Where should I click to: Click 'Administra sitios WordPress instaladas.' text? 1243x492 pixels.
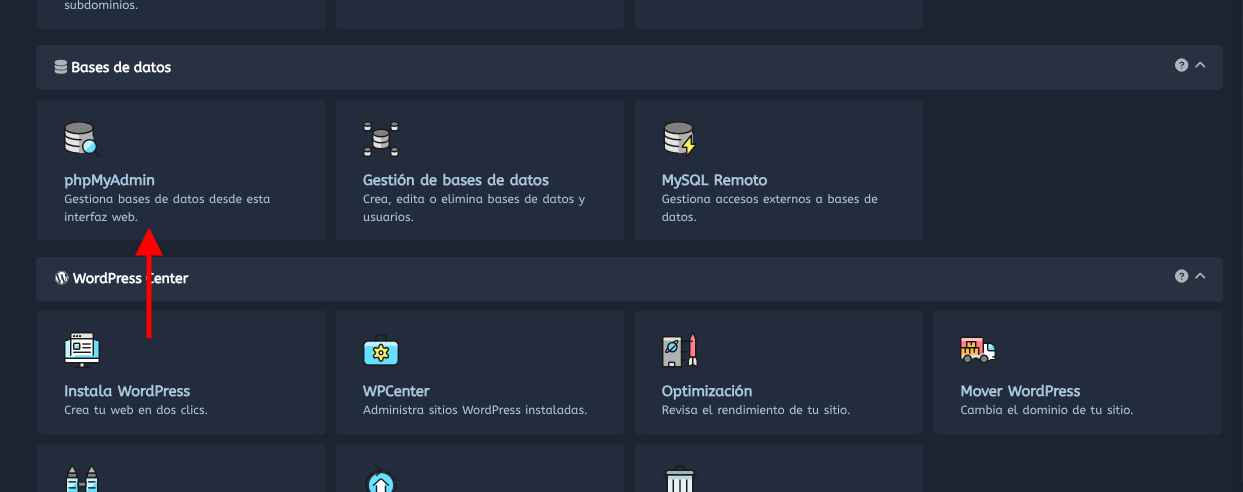click(x=475, y=410)
